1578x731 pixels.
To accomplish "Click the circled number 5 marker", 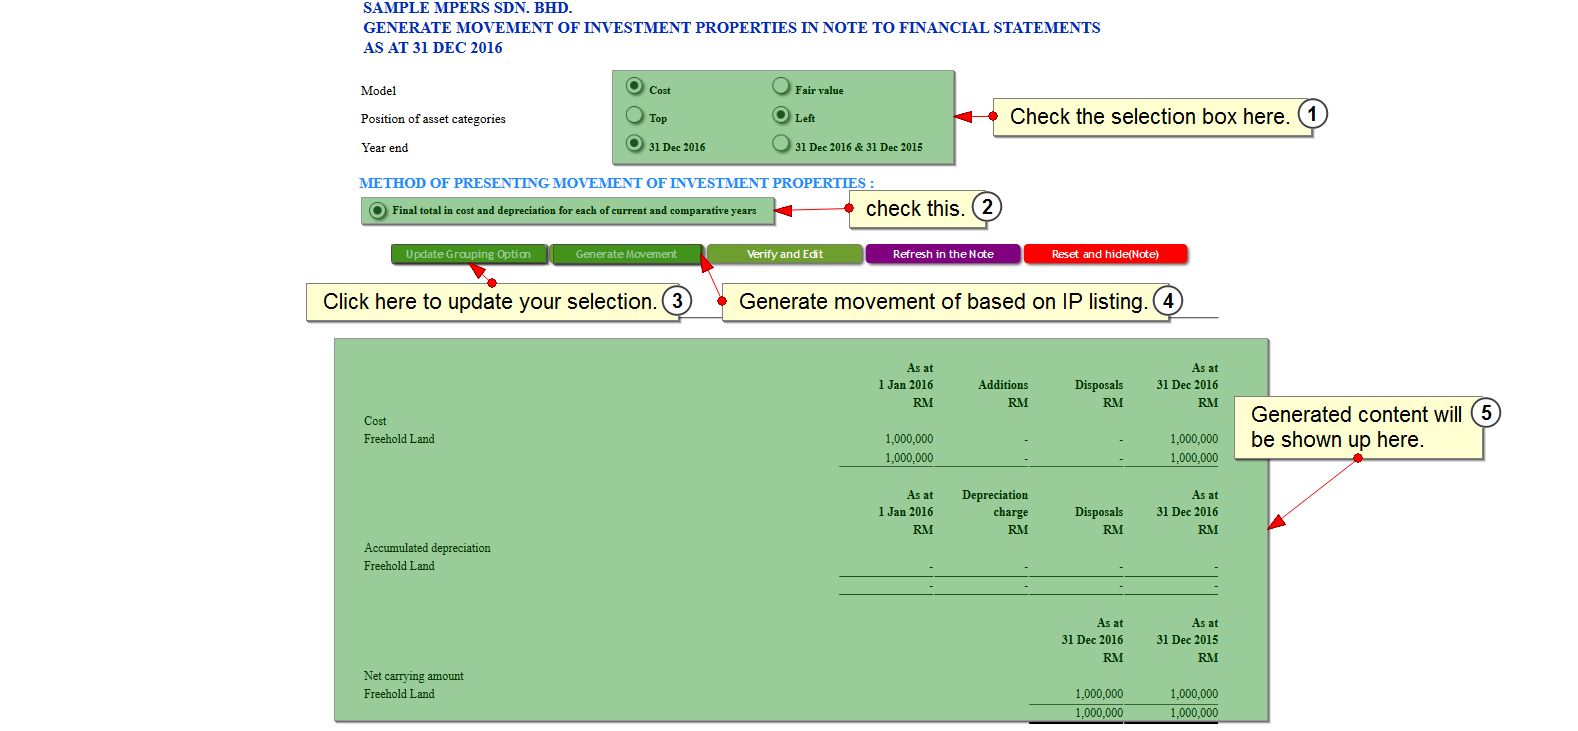I will [1485, 413].
